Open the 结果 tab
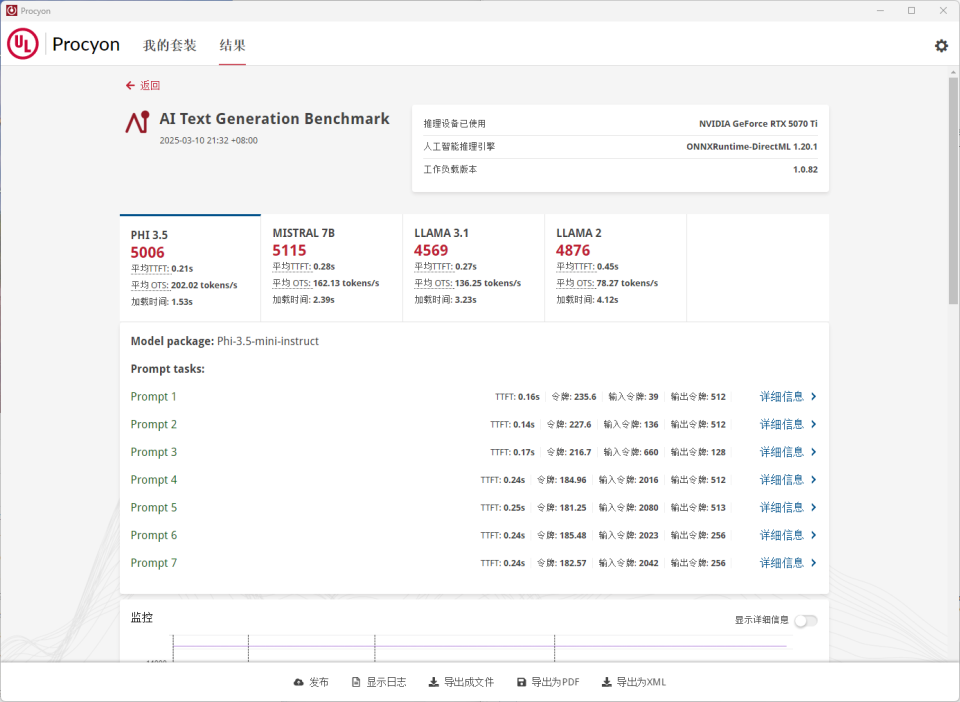 233,45
